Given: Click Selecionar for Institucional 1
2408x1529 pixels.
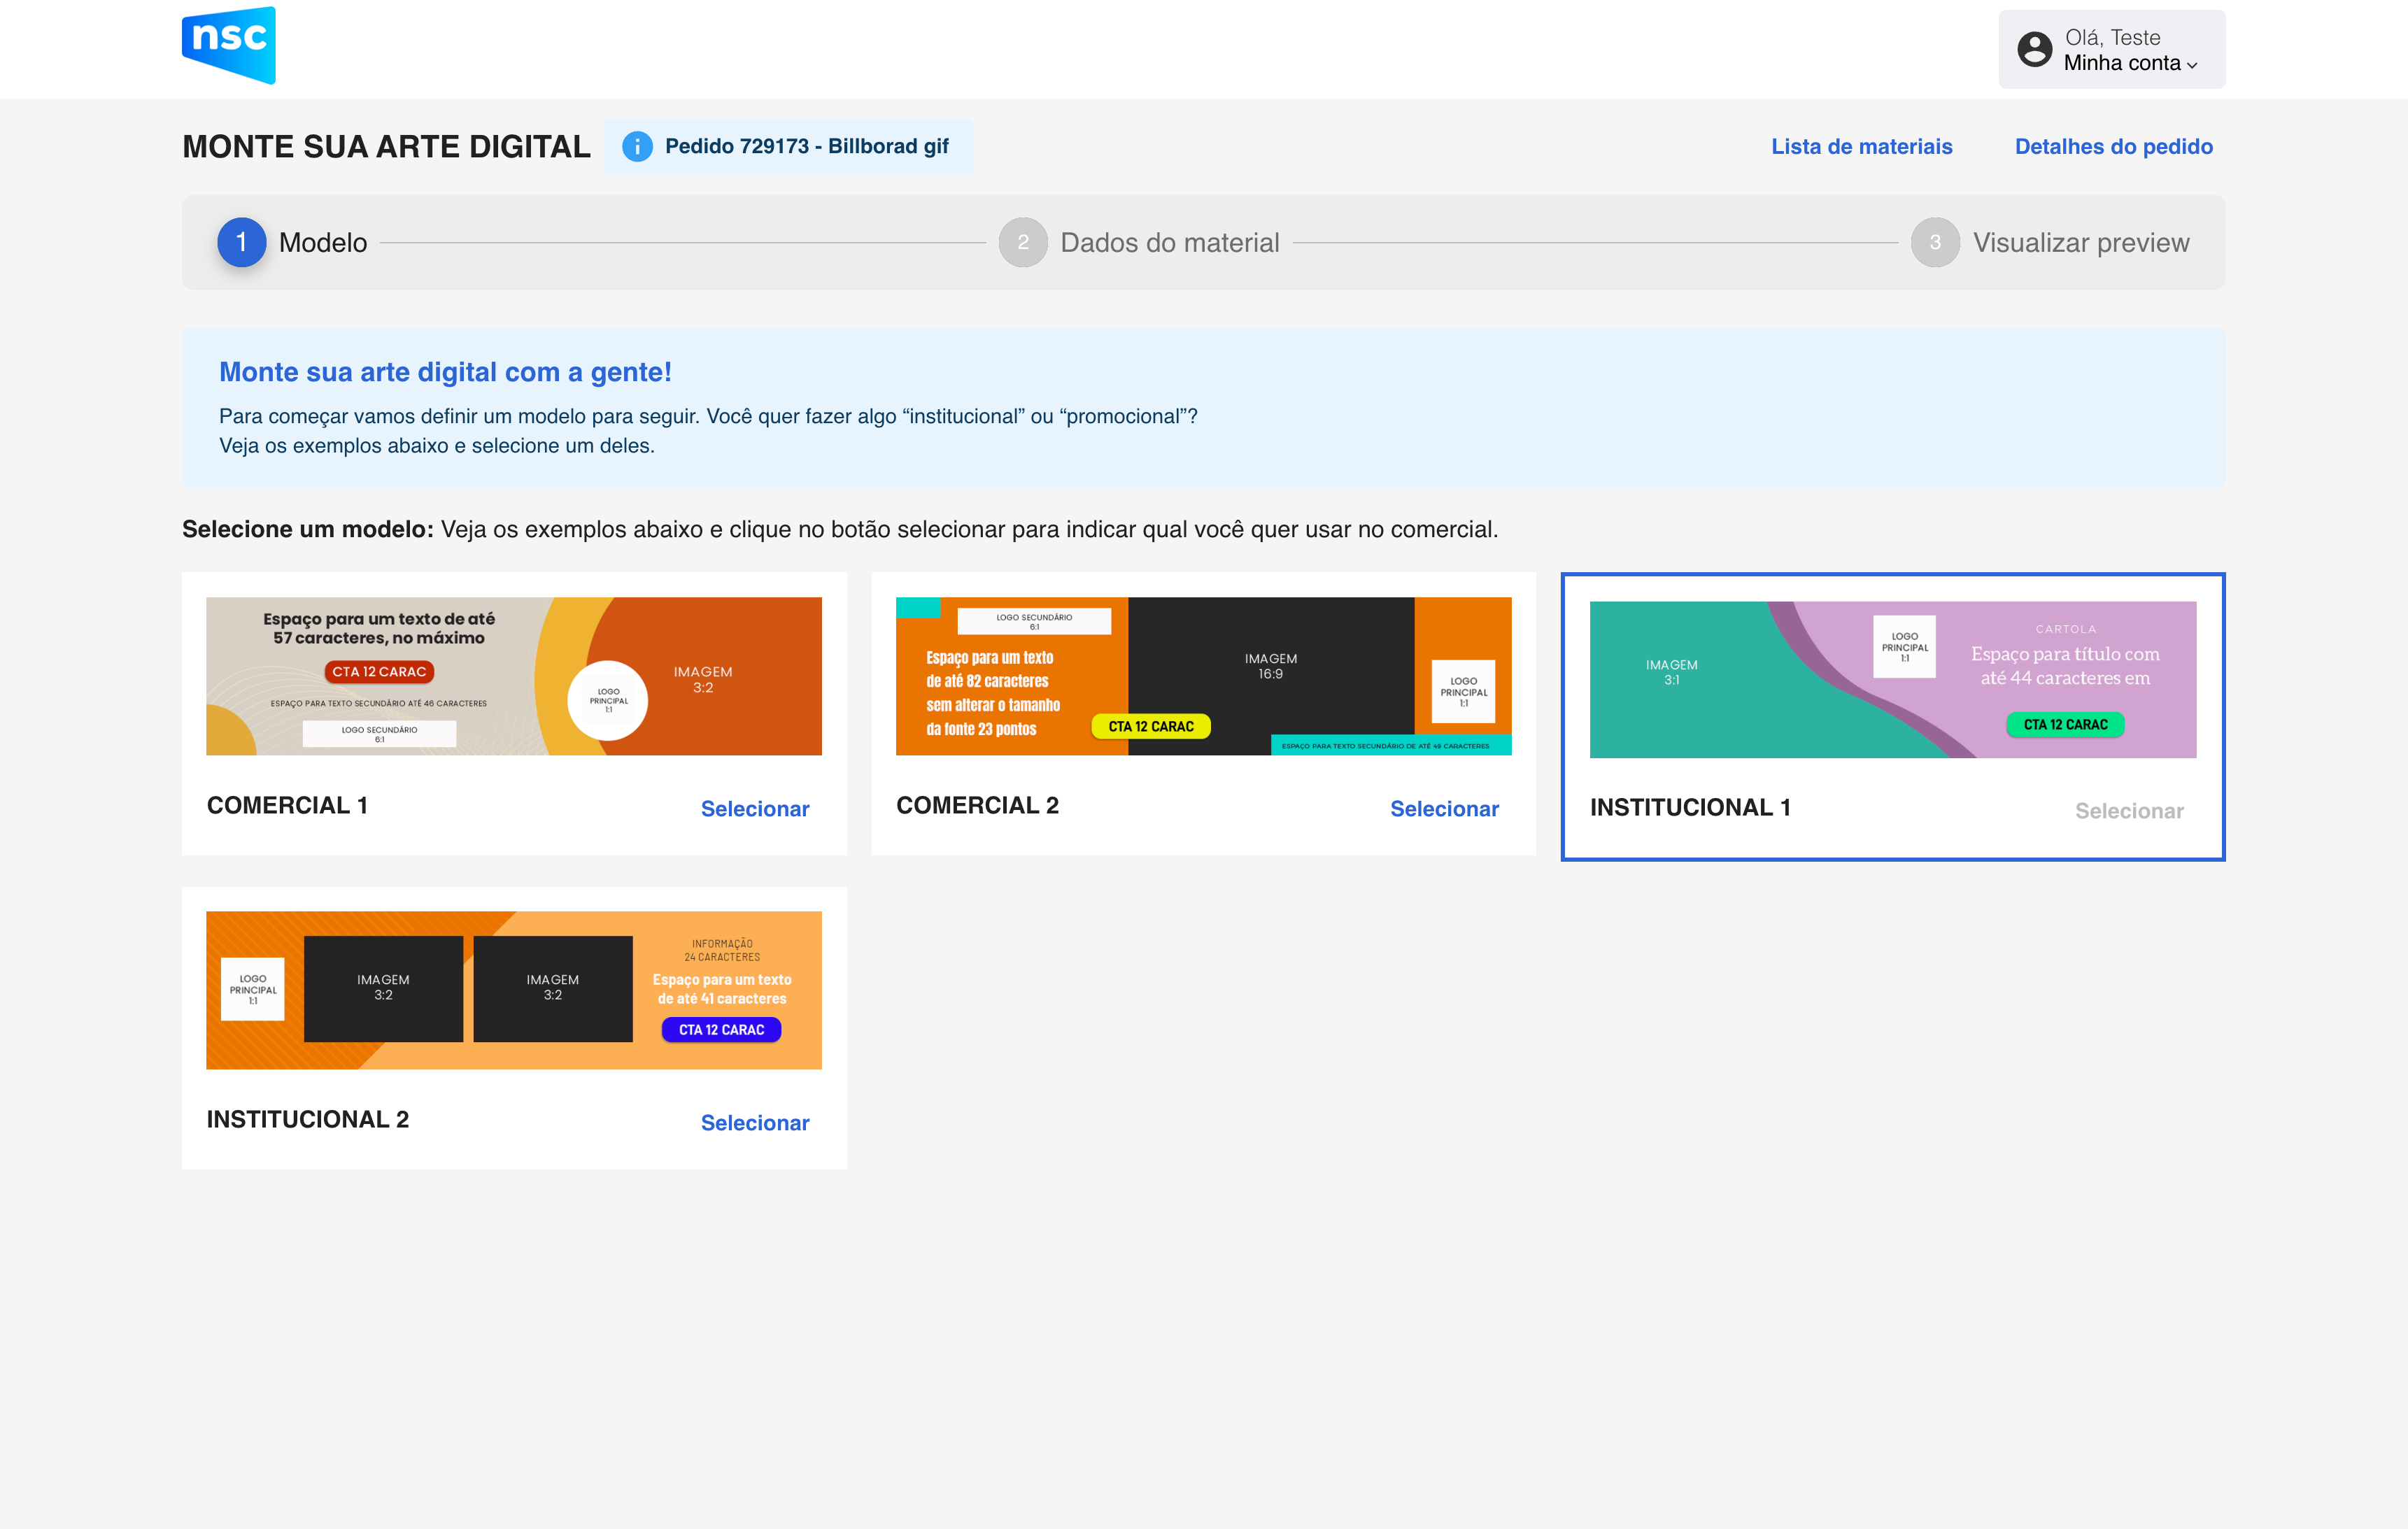Looking at the screenshot, I should (2128, 810).
